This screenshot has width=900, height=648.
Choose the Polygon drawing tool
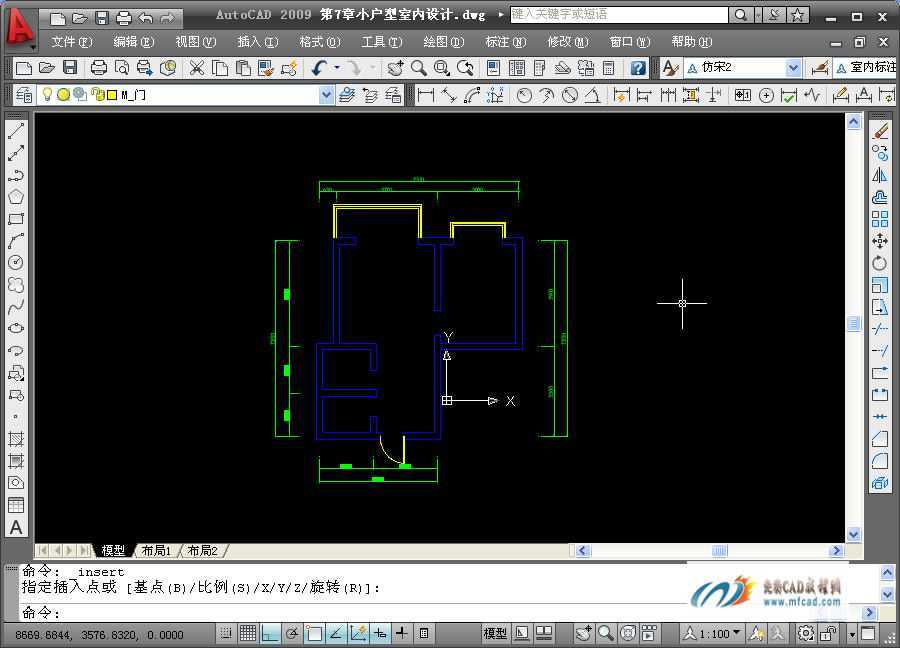tap(16, 197)
